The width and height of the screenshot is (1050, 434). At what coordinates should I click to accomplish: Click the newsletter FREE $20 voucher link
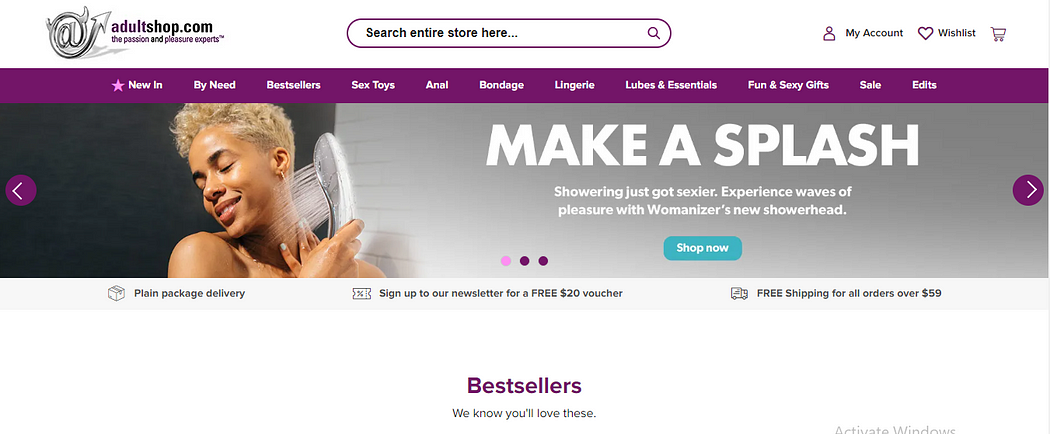(501, 293)
